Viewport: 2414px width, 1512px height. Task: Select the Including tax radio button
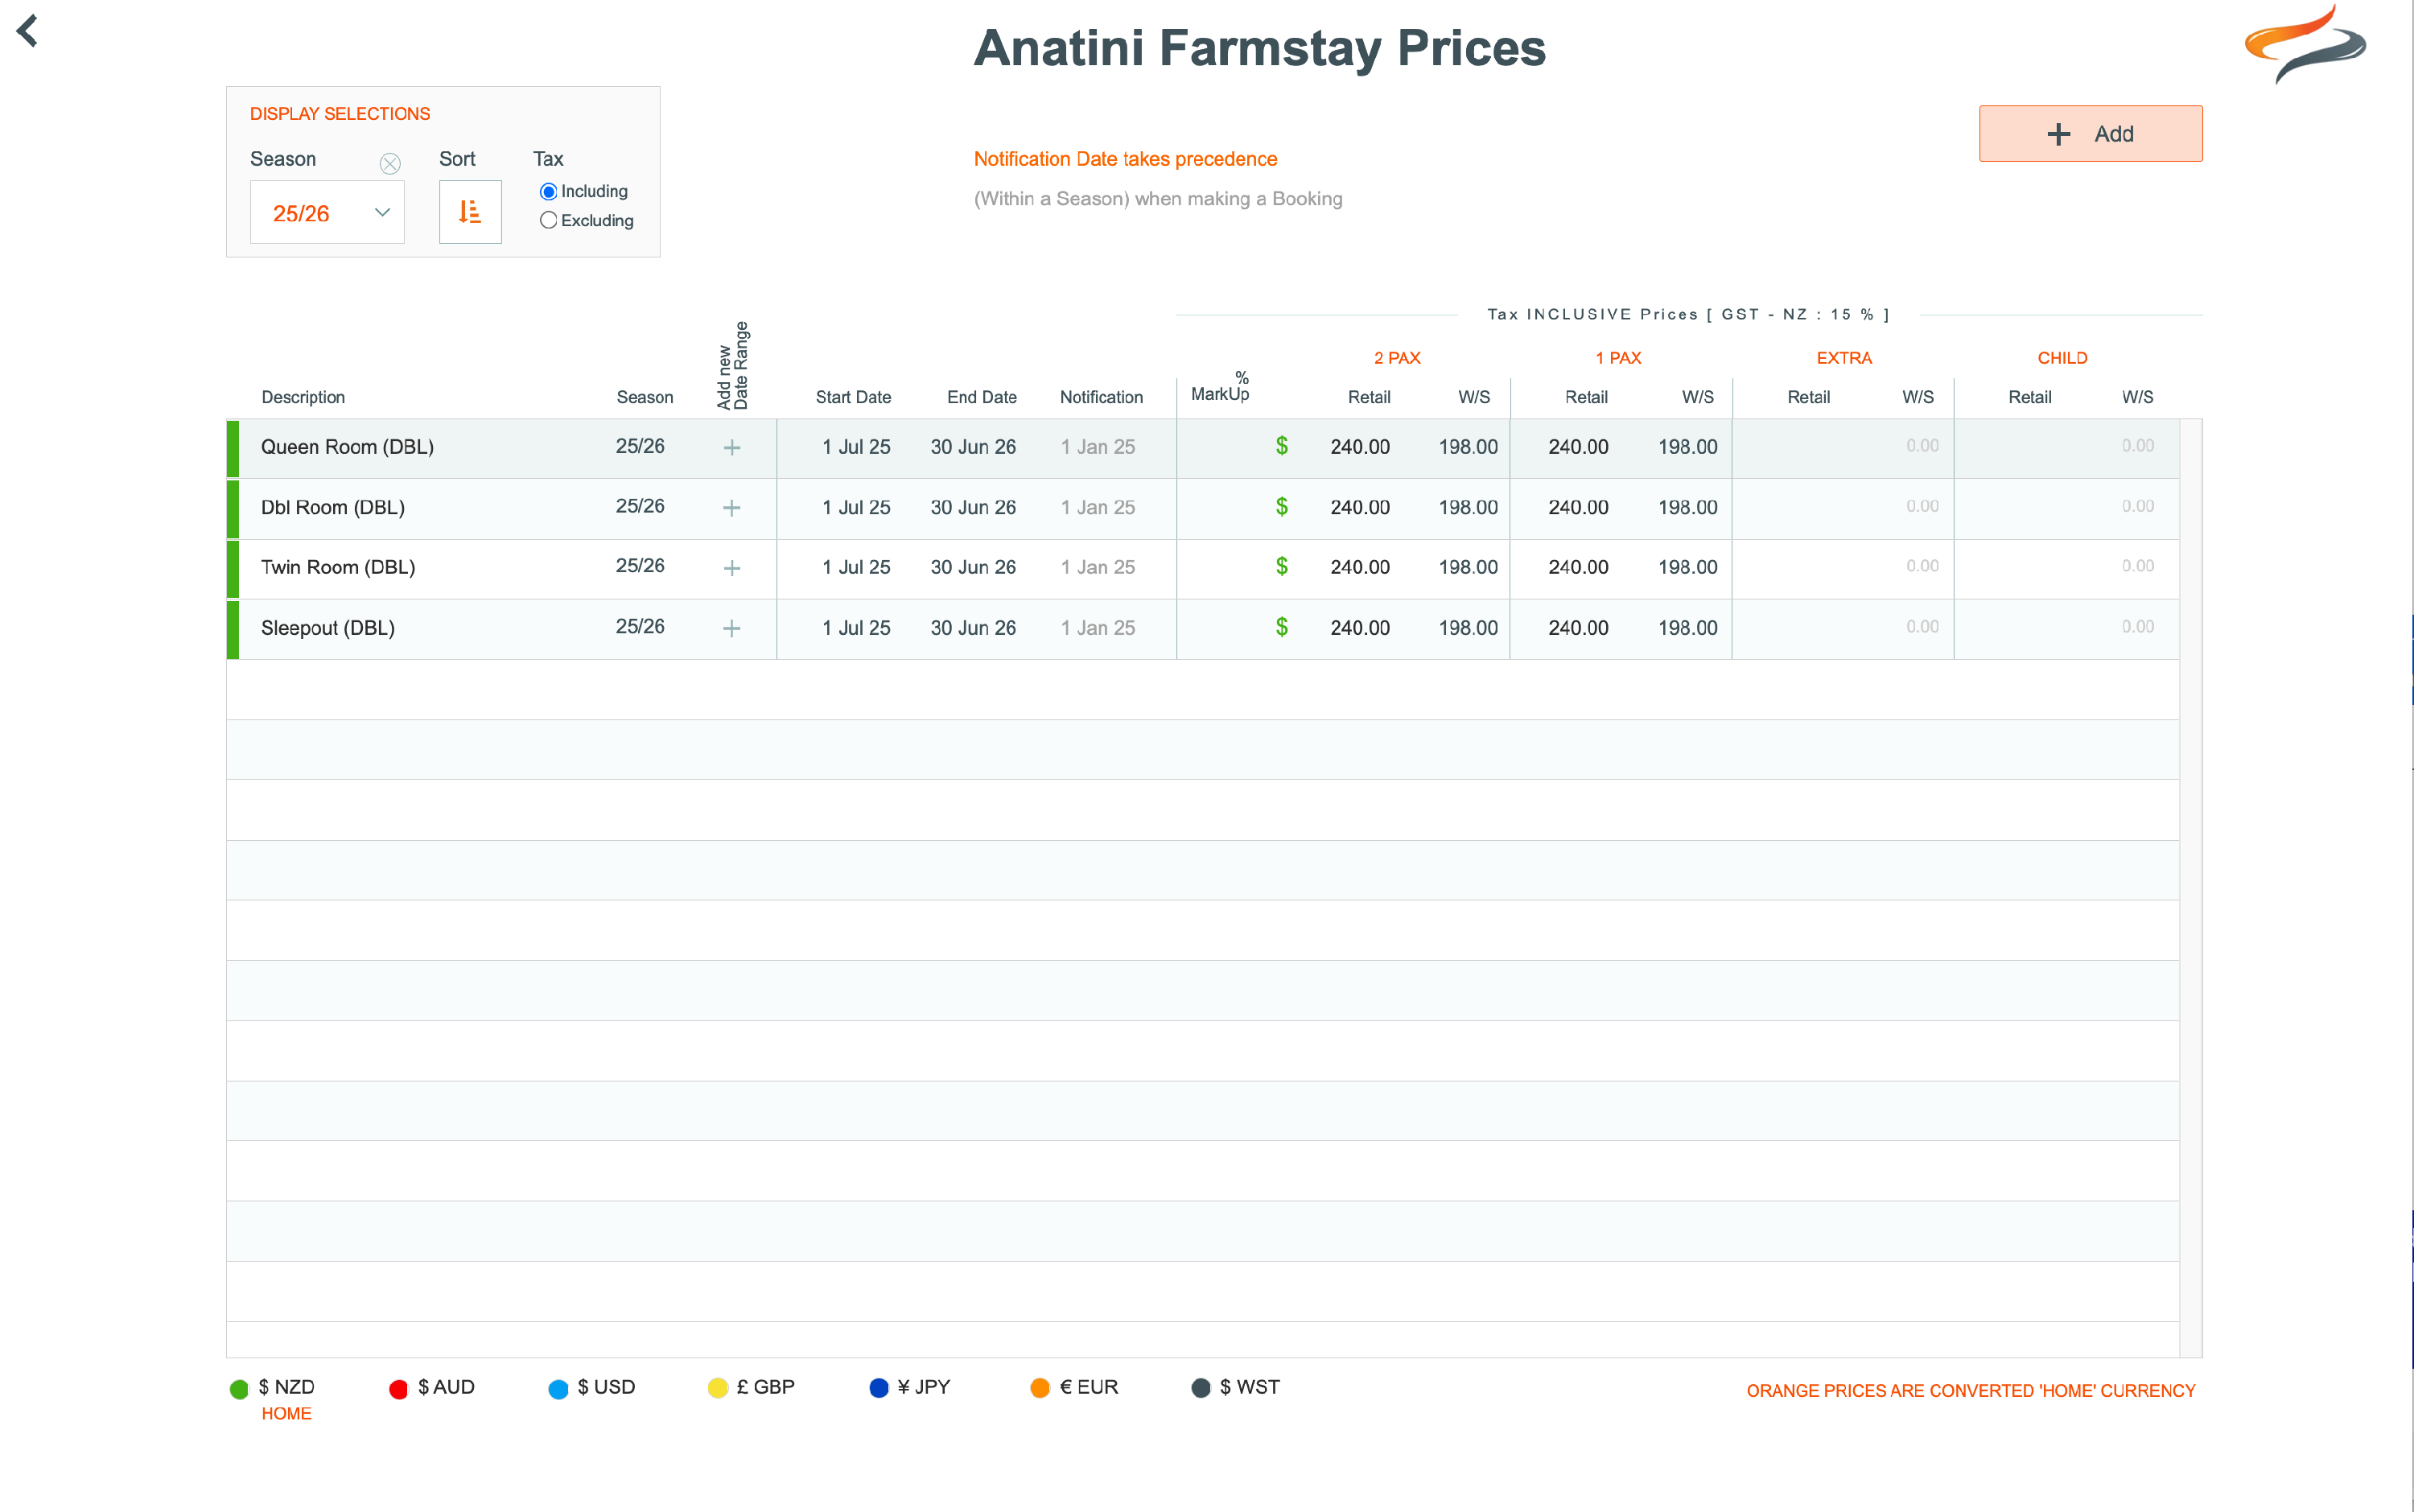coord(548,192)
